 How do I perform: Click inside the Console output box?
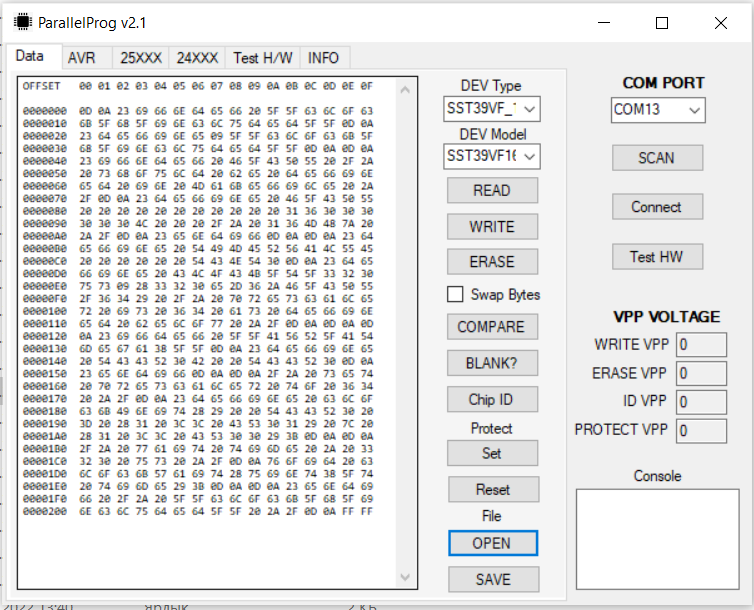(657, 539)
